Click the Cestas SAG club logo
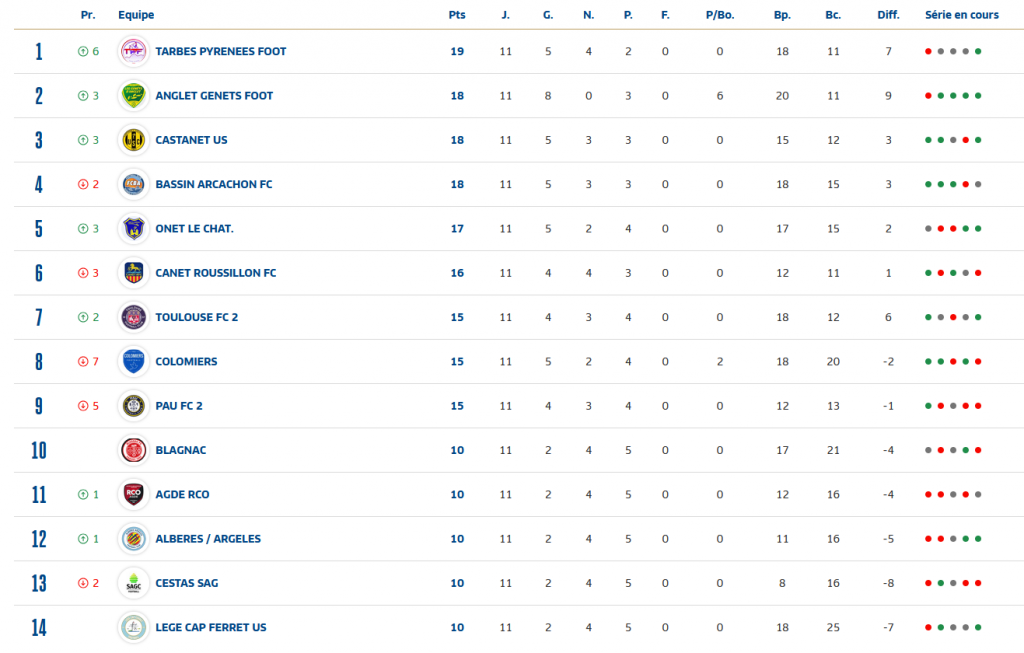 (133, 583)
